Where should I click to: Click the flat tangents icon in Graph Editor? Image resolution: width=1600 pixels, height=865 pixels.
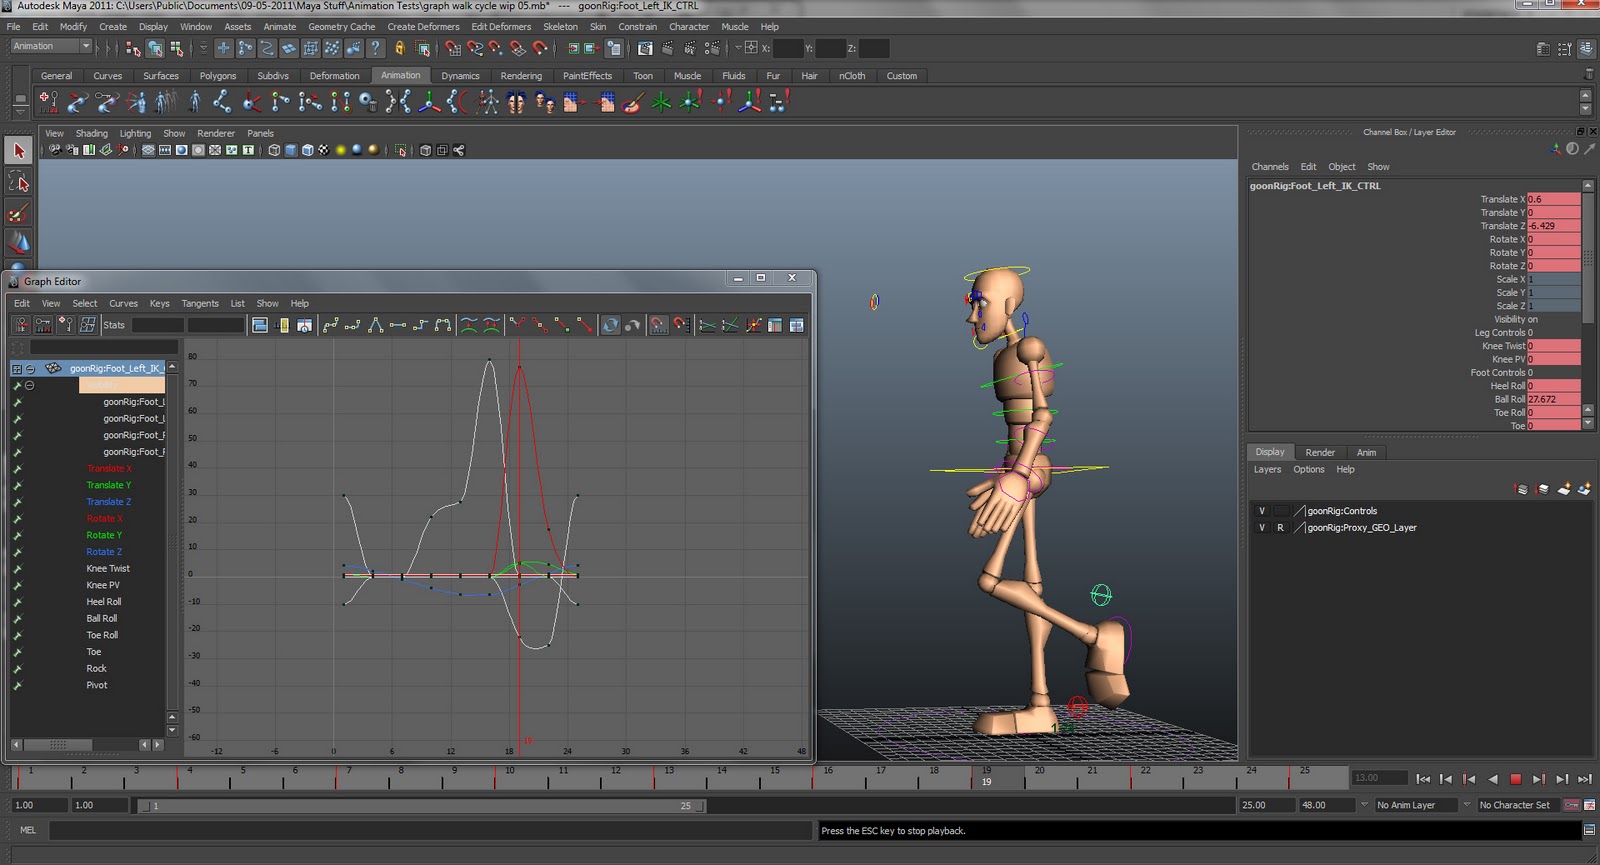pos(398,325)
